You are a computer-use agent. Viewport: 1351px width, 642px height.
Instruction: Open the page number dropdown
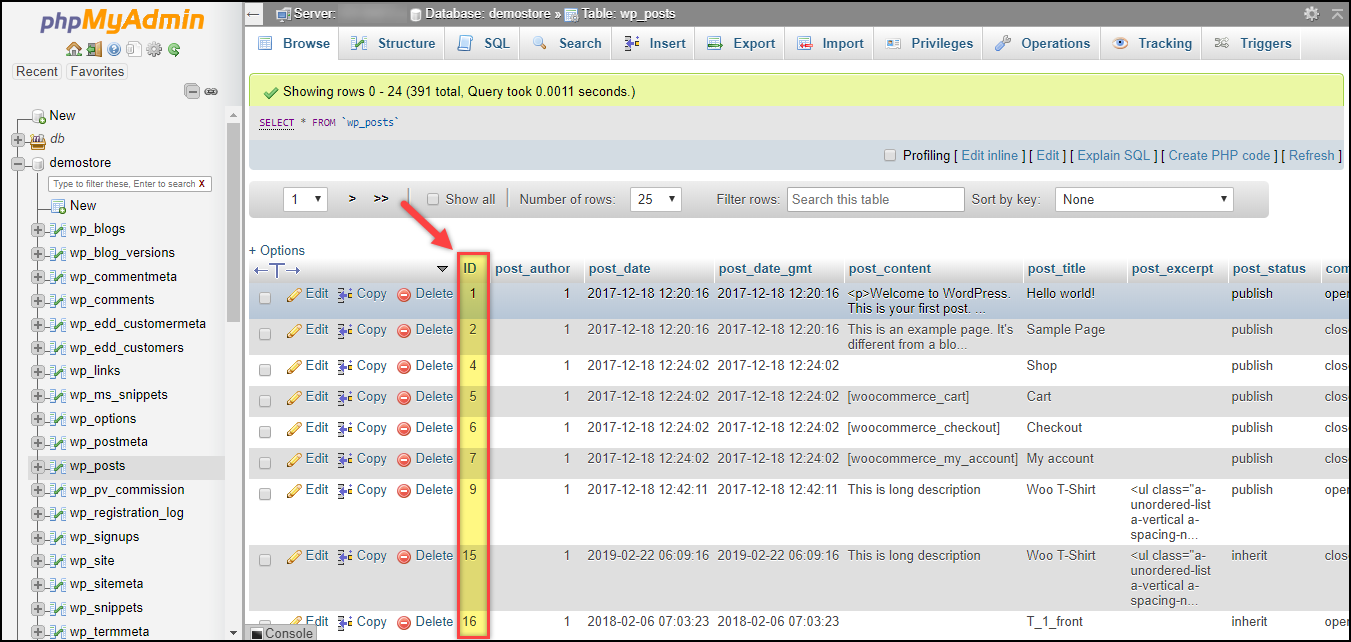pos(306,199)
